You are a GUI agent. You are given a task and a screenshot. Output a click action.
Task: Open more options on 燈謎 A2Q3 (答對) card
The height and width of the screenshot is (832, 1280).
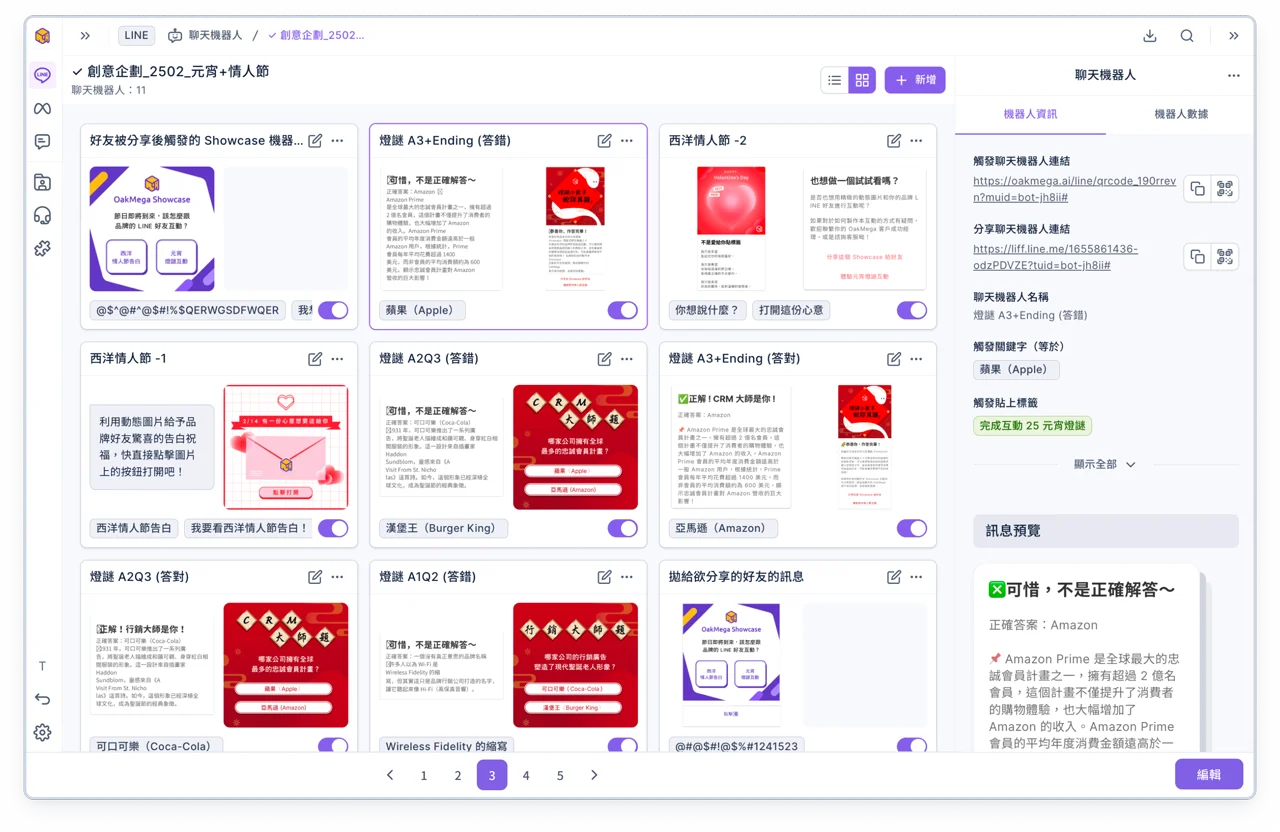(x=338, y=577)
